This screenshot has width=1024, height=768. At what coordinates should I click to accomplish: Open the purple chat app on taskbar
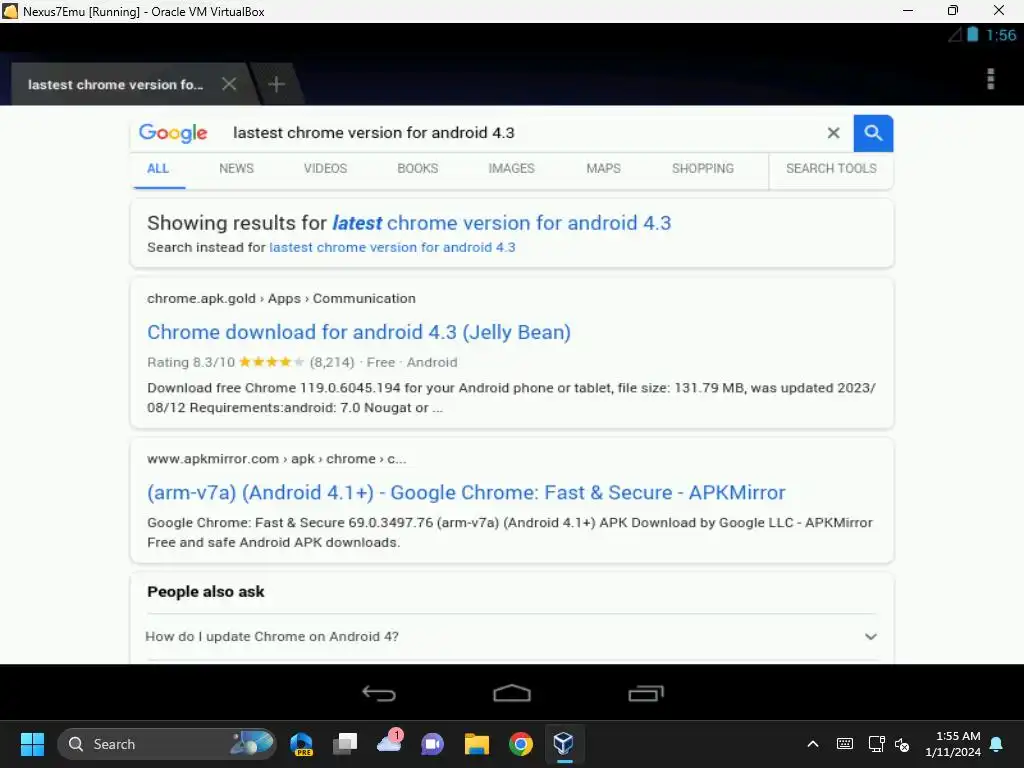click(432, 744)
